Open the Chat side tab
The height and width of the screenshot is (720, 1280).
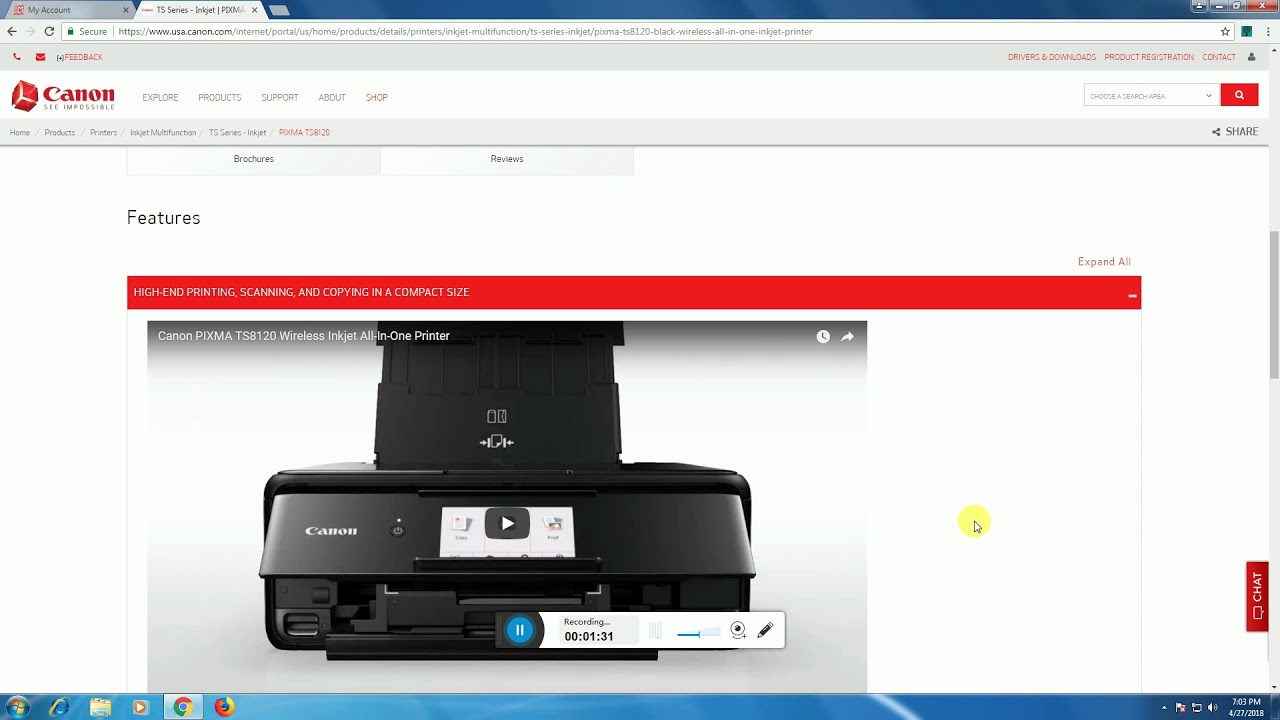[x=1257, y=597]
